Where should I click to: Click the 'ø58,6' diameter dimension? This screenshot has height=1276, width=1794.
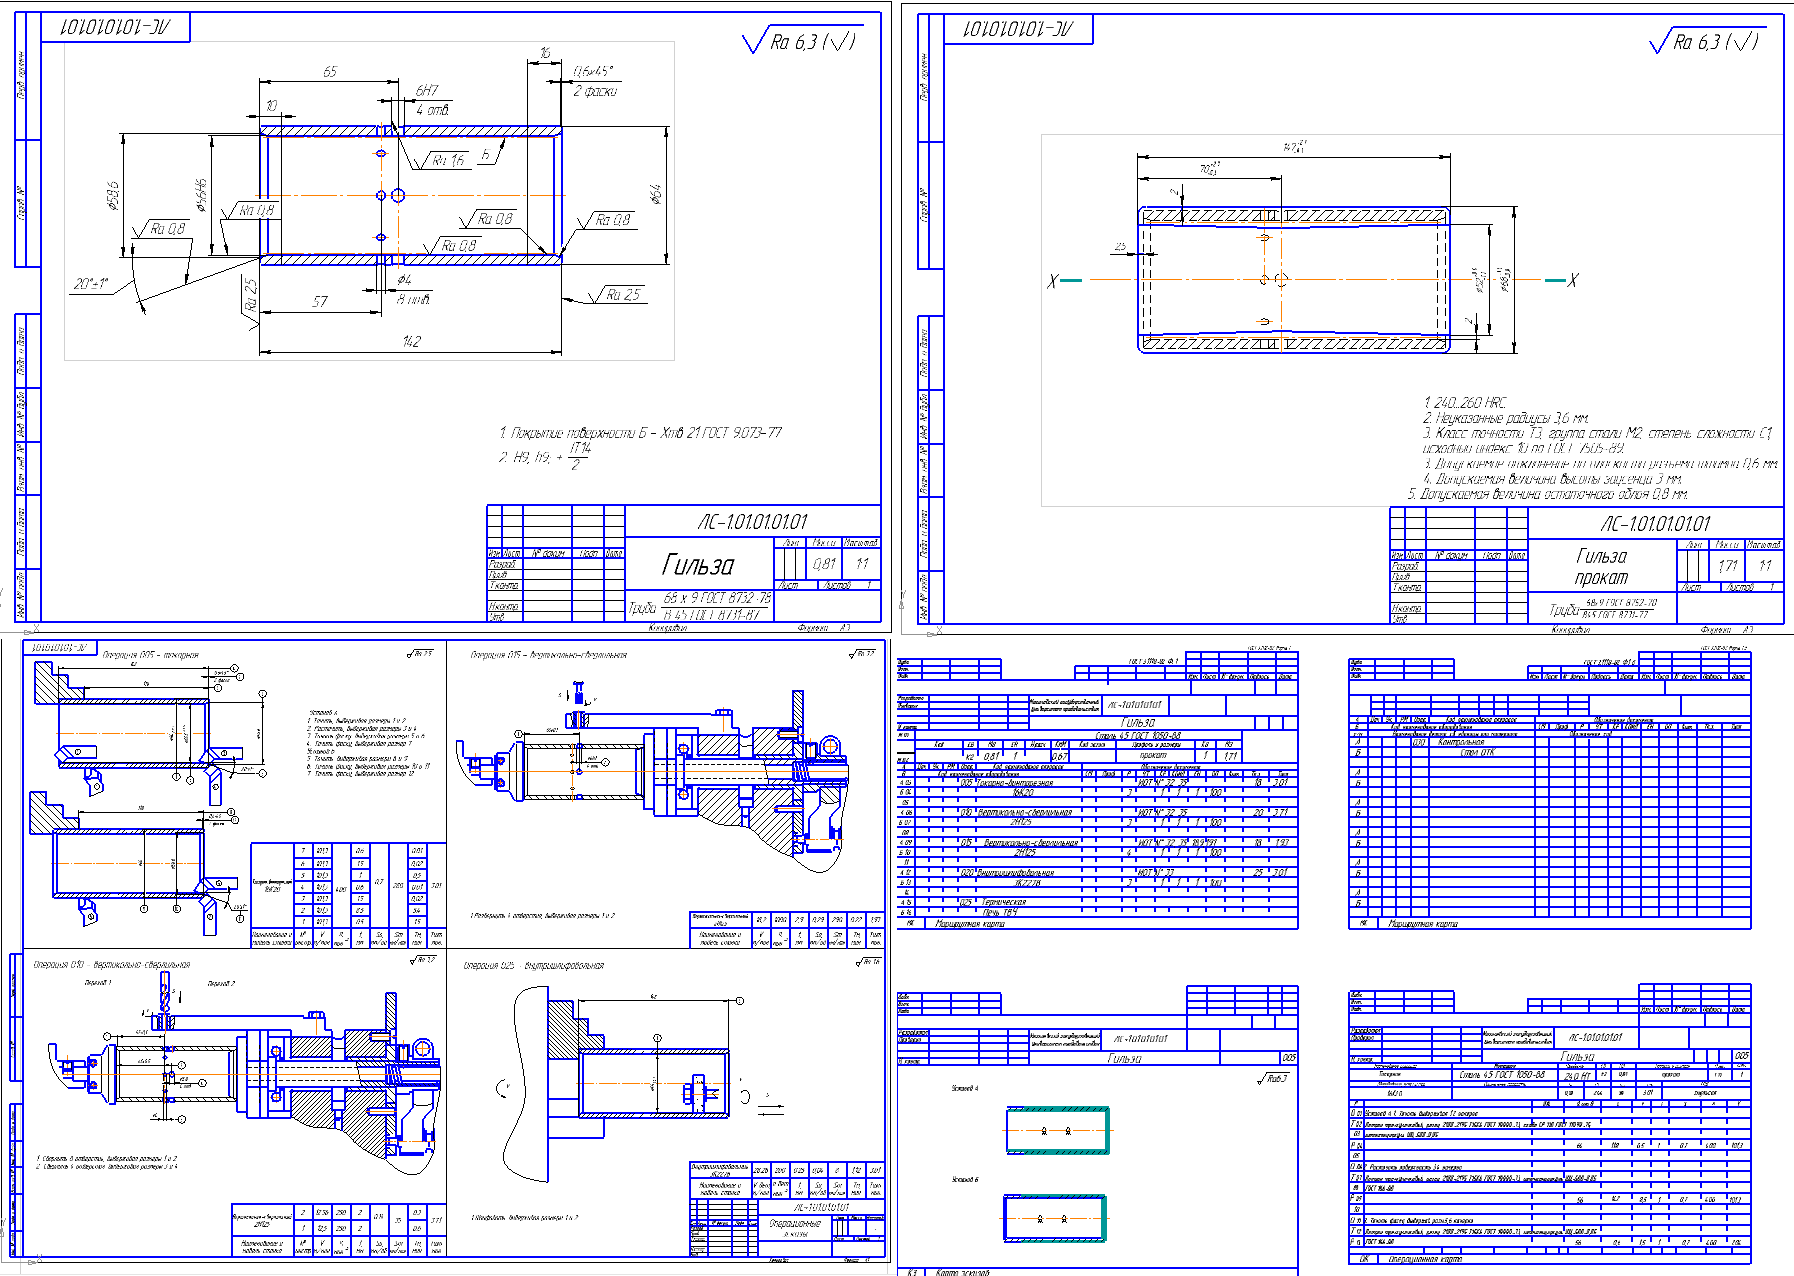[112, 196]
